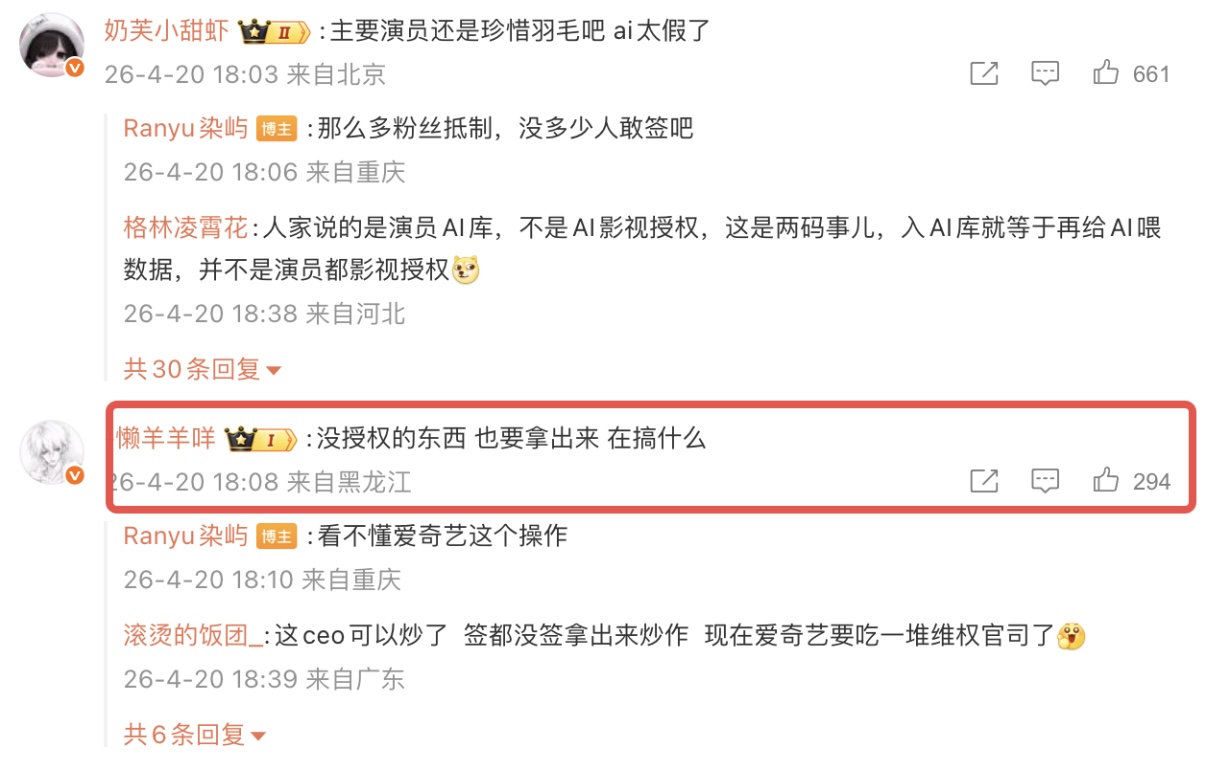1206x772 pixels.
Task: Click the like count 661
Action: click(x=1151, y=74)
